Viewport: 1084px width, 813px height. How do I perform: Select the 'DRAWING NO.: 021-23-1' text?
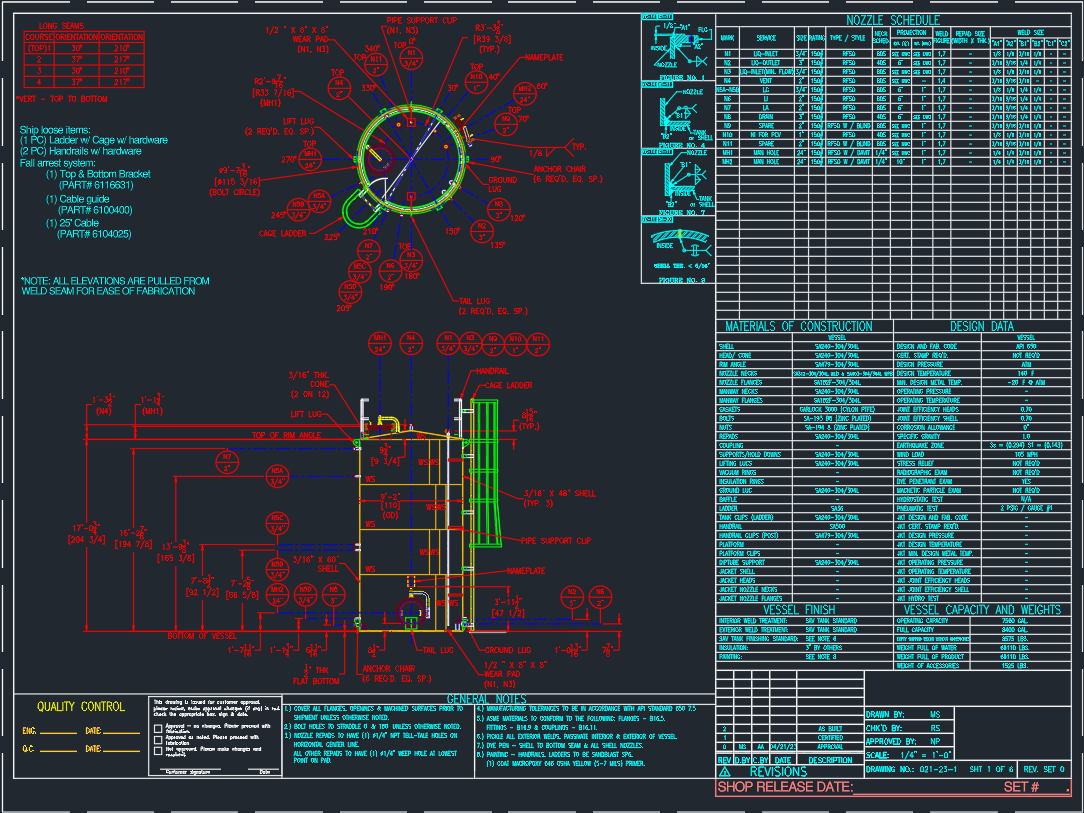coord(911,769)
